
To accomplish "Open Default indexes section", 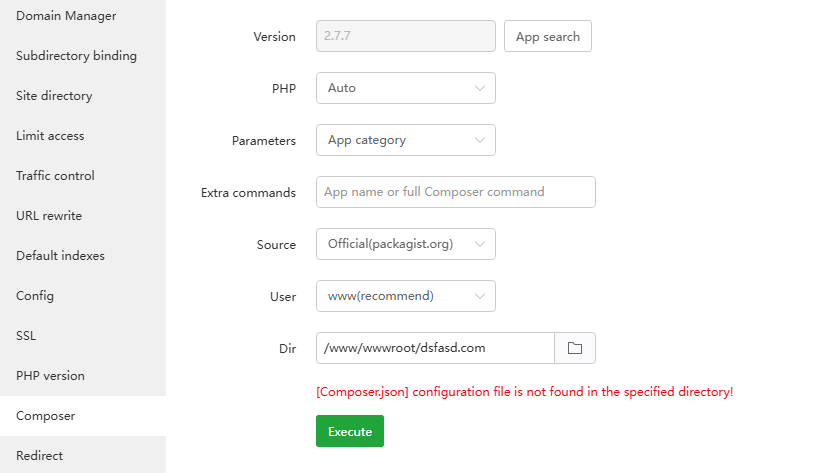I will click(60, 256).
